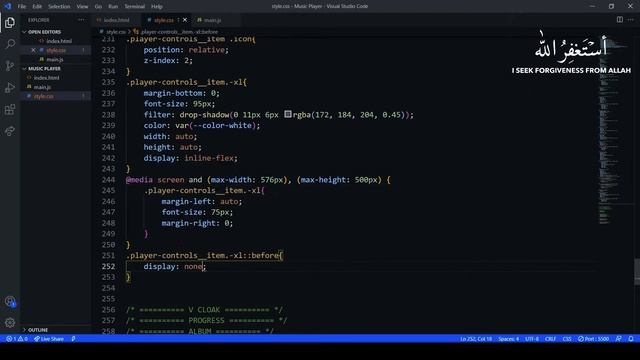Image resolution: width=640 pixels, height=360 pixels.
Task: Collapse the Open Editors section
Action: pos(44,31)
